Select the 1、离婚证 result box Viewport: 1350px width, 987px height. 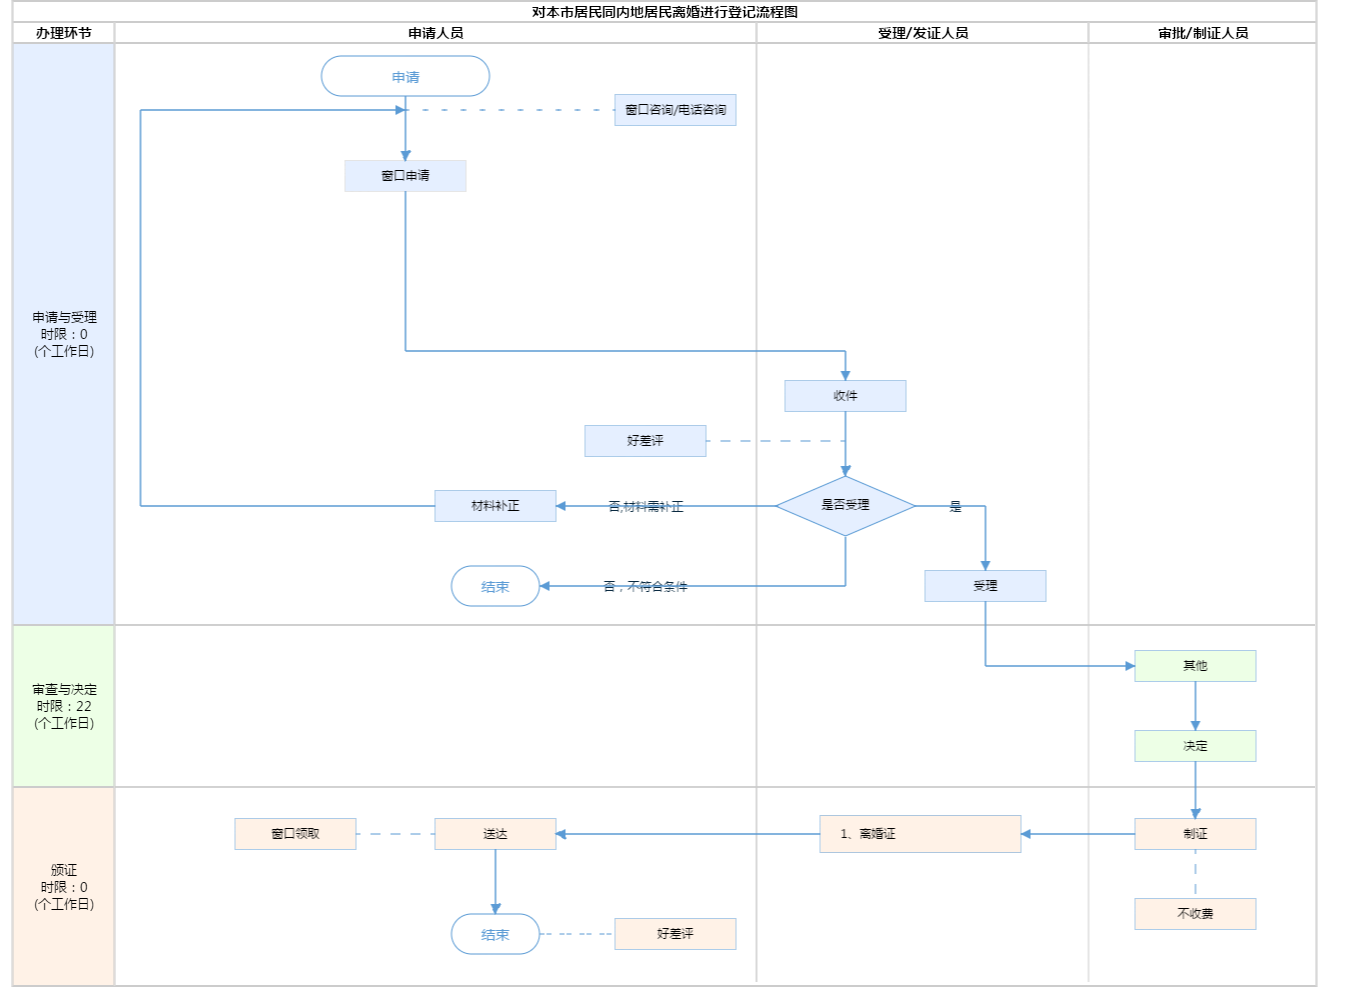pyautogui.click(x=920, y=834)
